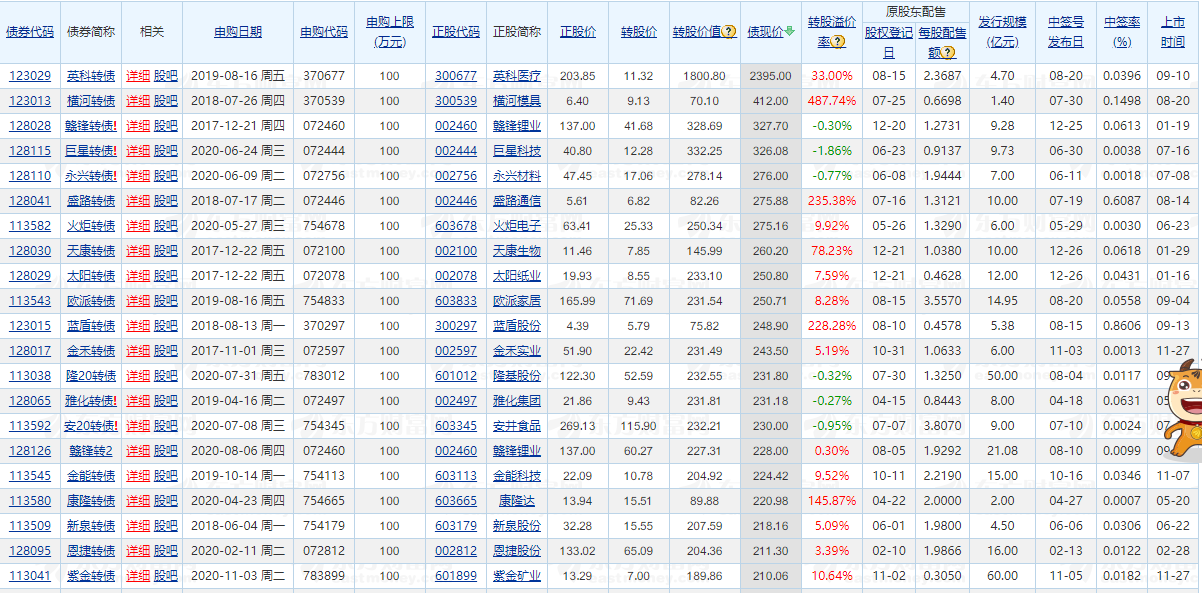The width and height of the screenshot is (1202, 593).
Task: Select the 1800.80 conversion value cell
Action: (705, 76)
